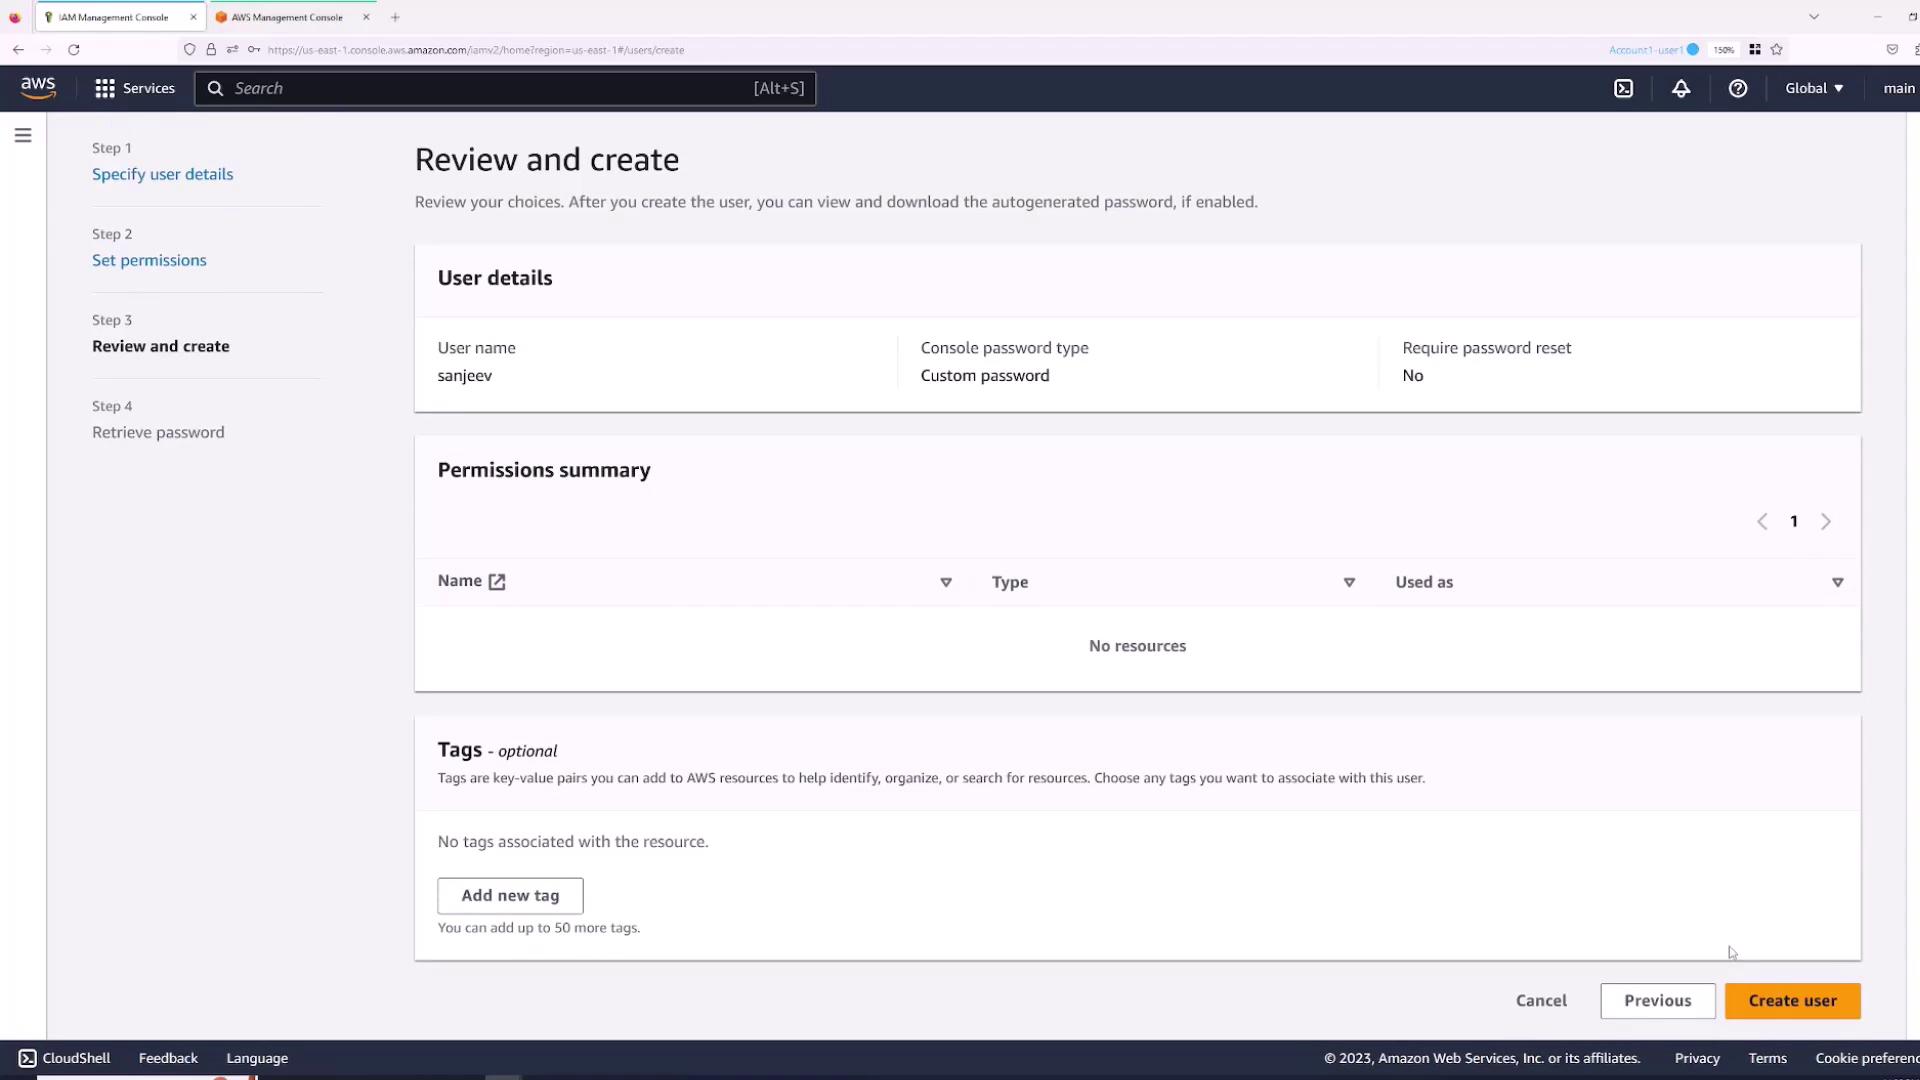
Task: Sort by the Name column arrow
Action: [x=946, y=582]
